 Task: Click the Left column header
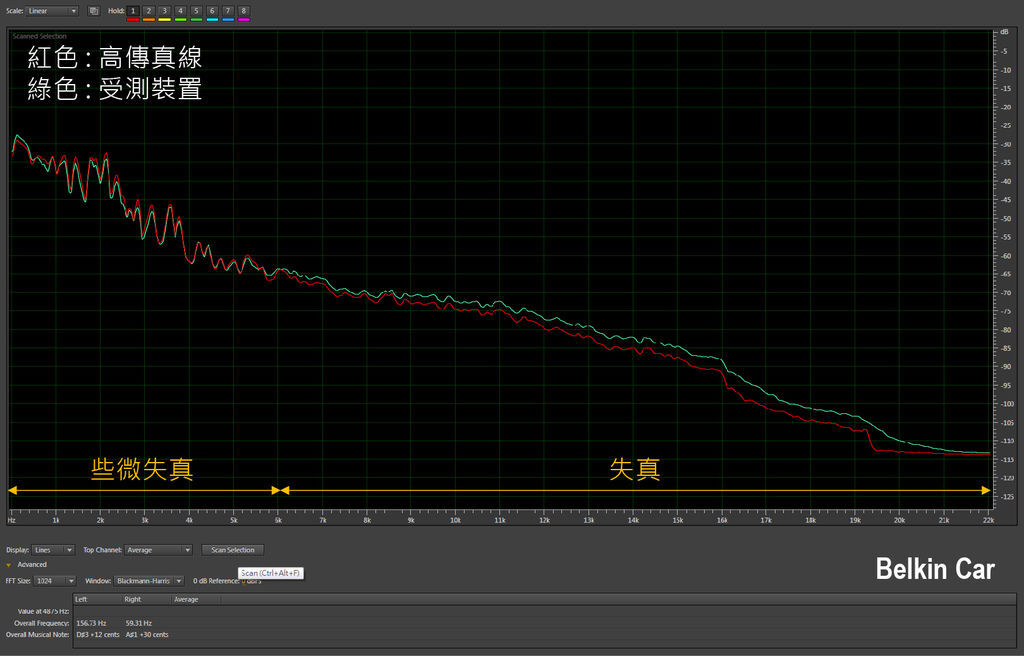[82, 600]
